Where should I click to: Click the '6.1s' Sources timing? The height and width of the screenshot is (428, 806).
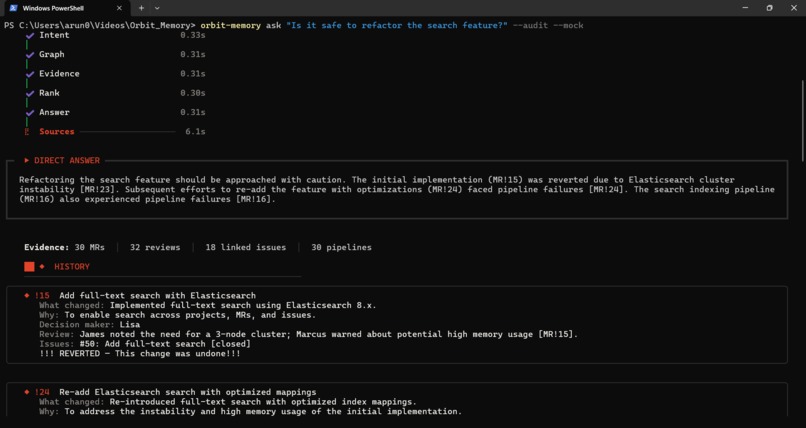pos(195,132)
